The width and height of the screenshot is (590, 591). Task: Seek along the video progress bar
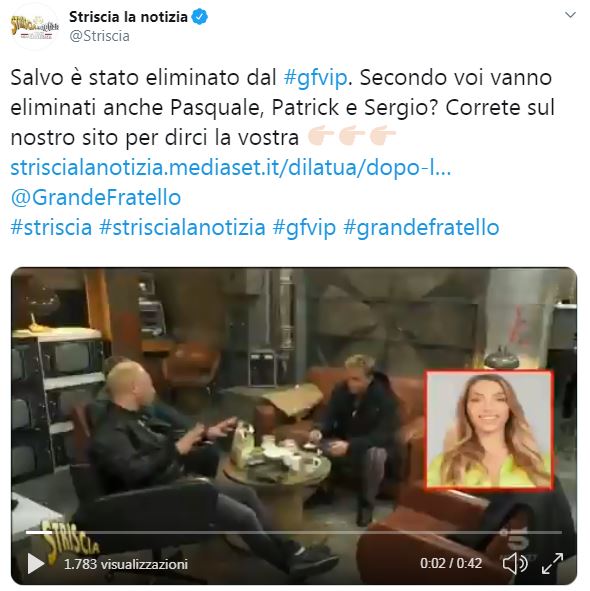coord(294,532)
